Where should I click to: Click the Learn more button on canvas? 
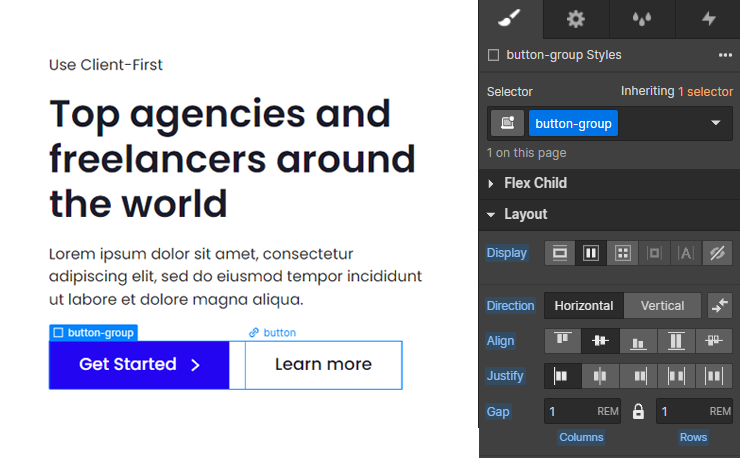tap(324, 365)
